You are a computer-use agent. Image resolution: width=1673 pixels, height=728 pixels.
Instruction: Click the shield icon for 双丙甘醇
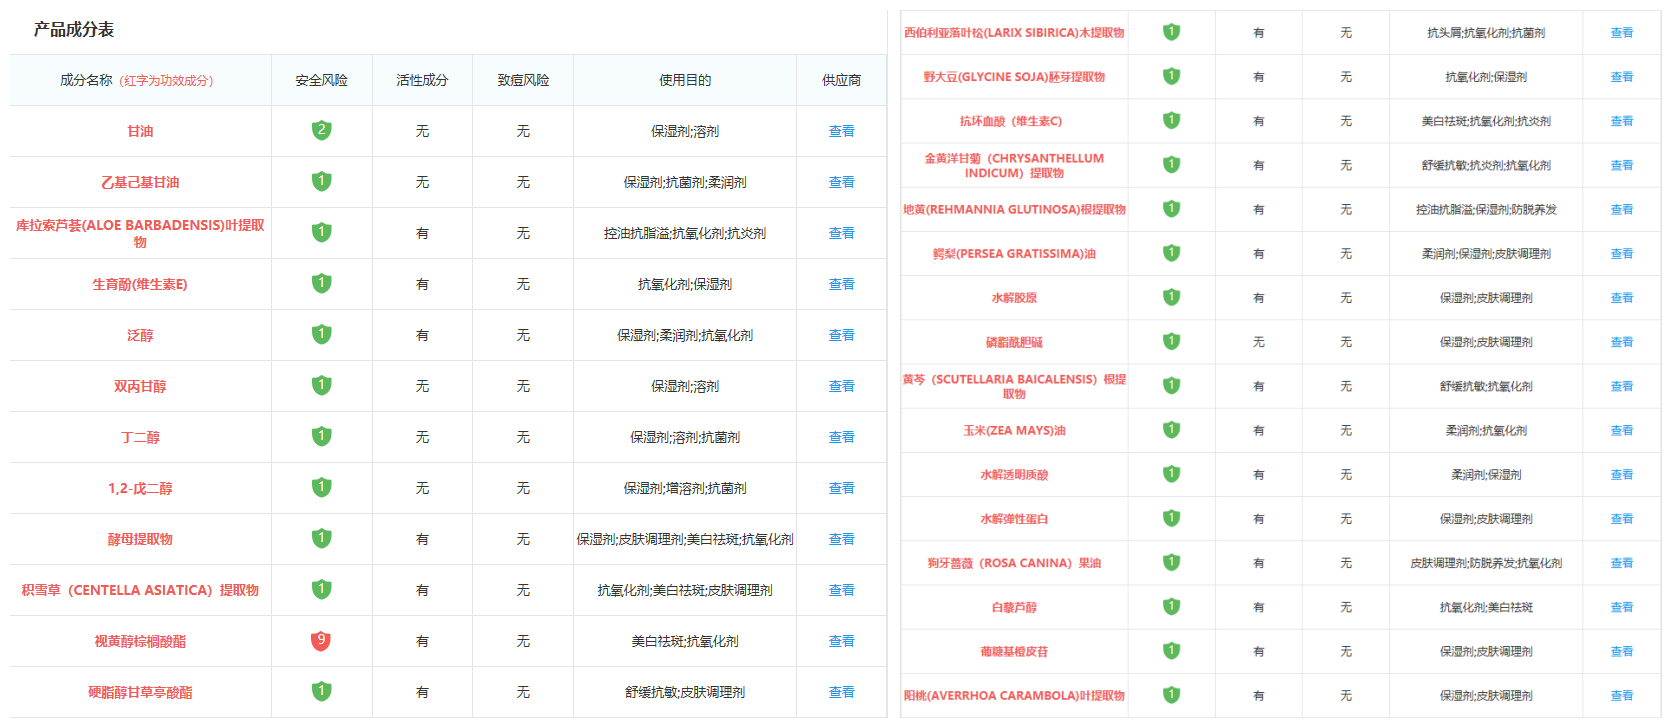click(x=321, y=385)
